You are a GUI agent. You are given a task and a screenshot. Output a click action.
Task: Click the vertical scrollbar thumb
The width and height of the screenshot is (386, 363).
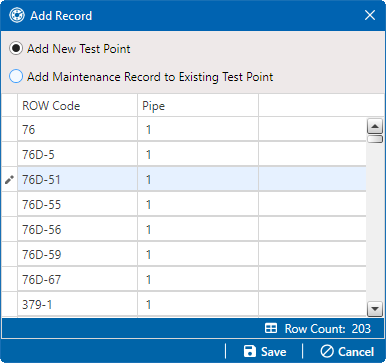tap(375, 139)
